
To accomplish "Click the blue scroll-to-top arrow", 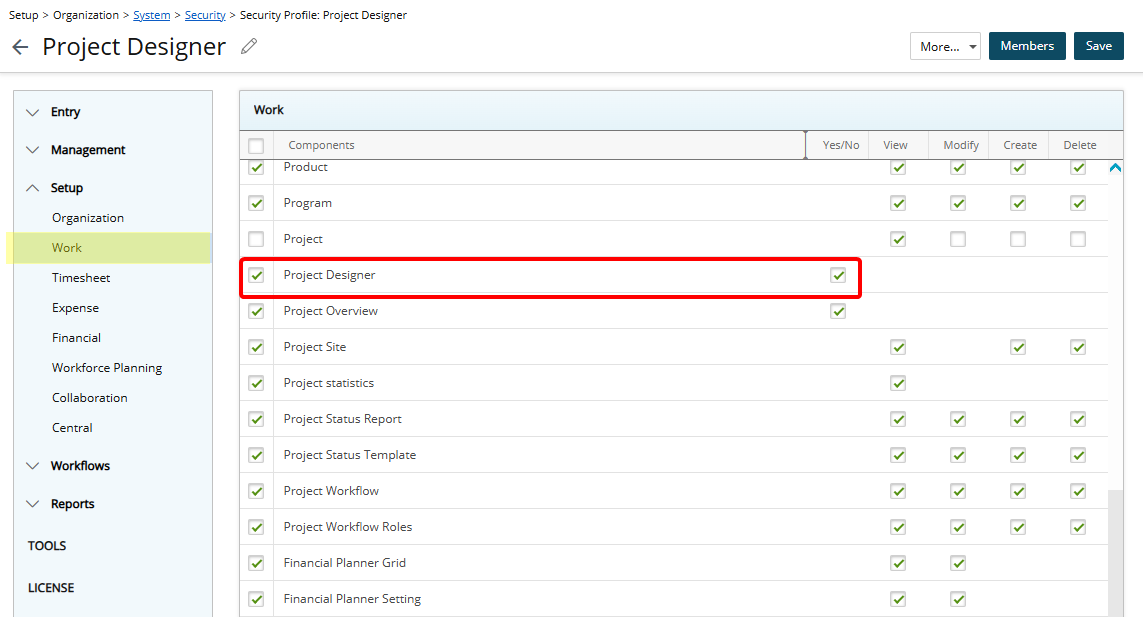I will pyautogui.click(x=1115, y=168).
